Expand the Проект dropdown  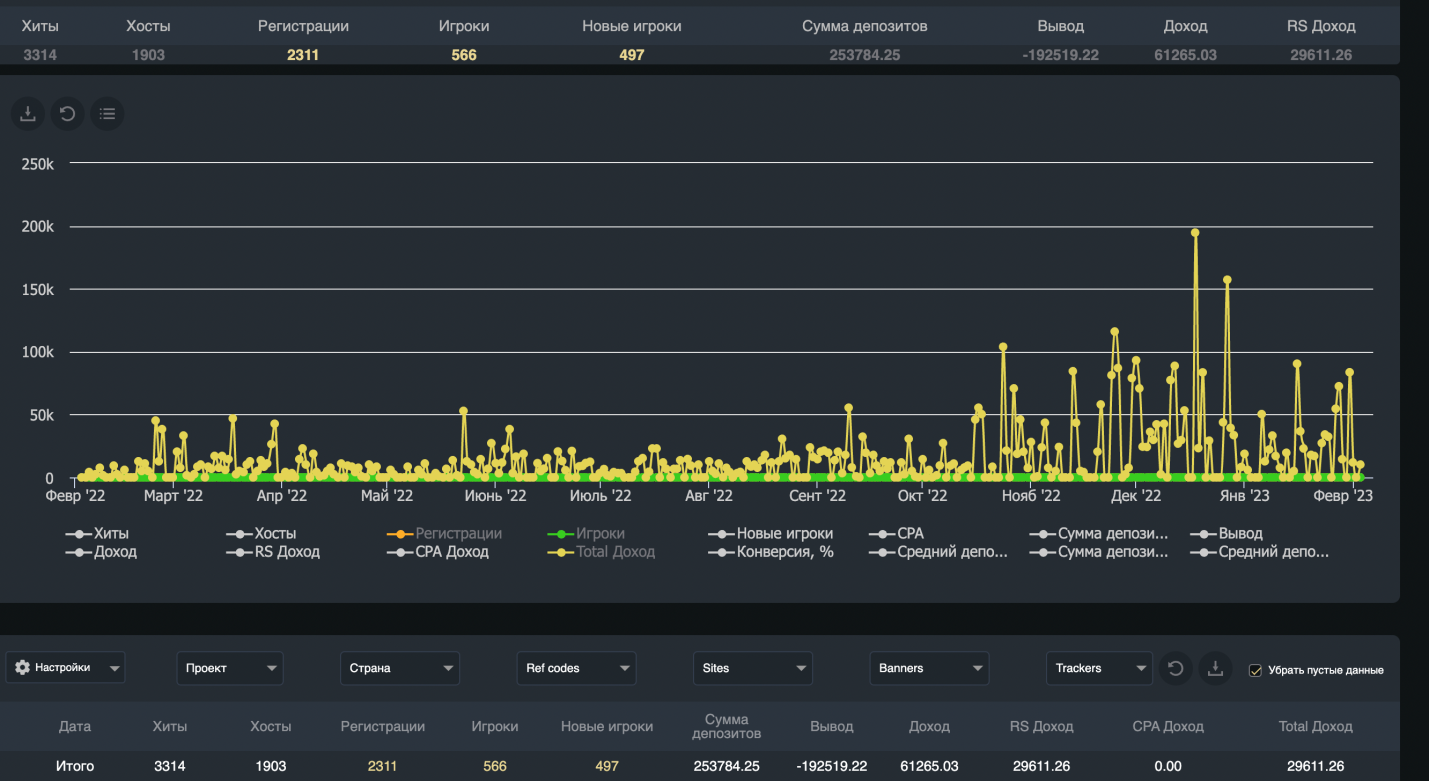pyautogui.click(x=230, y=668)
